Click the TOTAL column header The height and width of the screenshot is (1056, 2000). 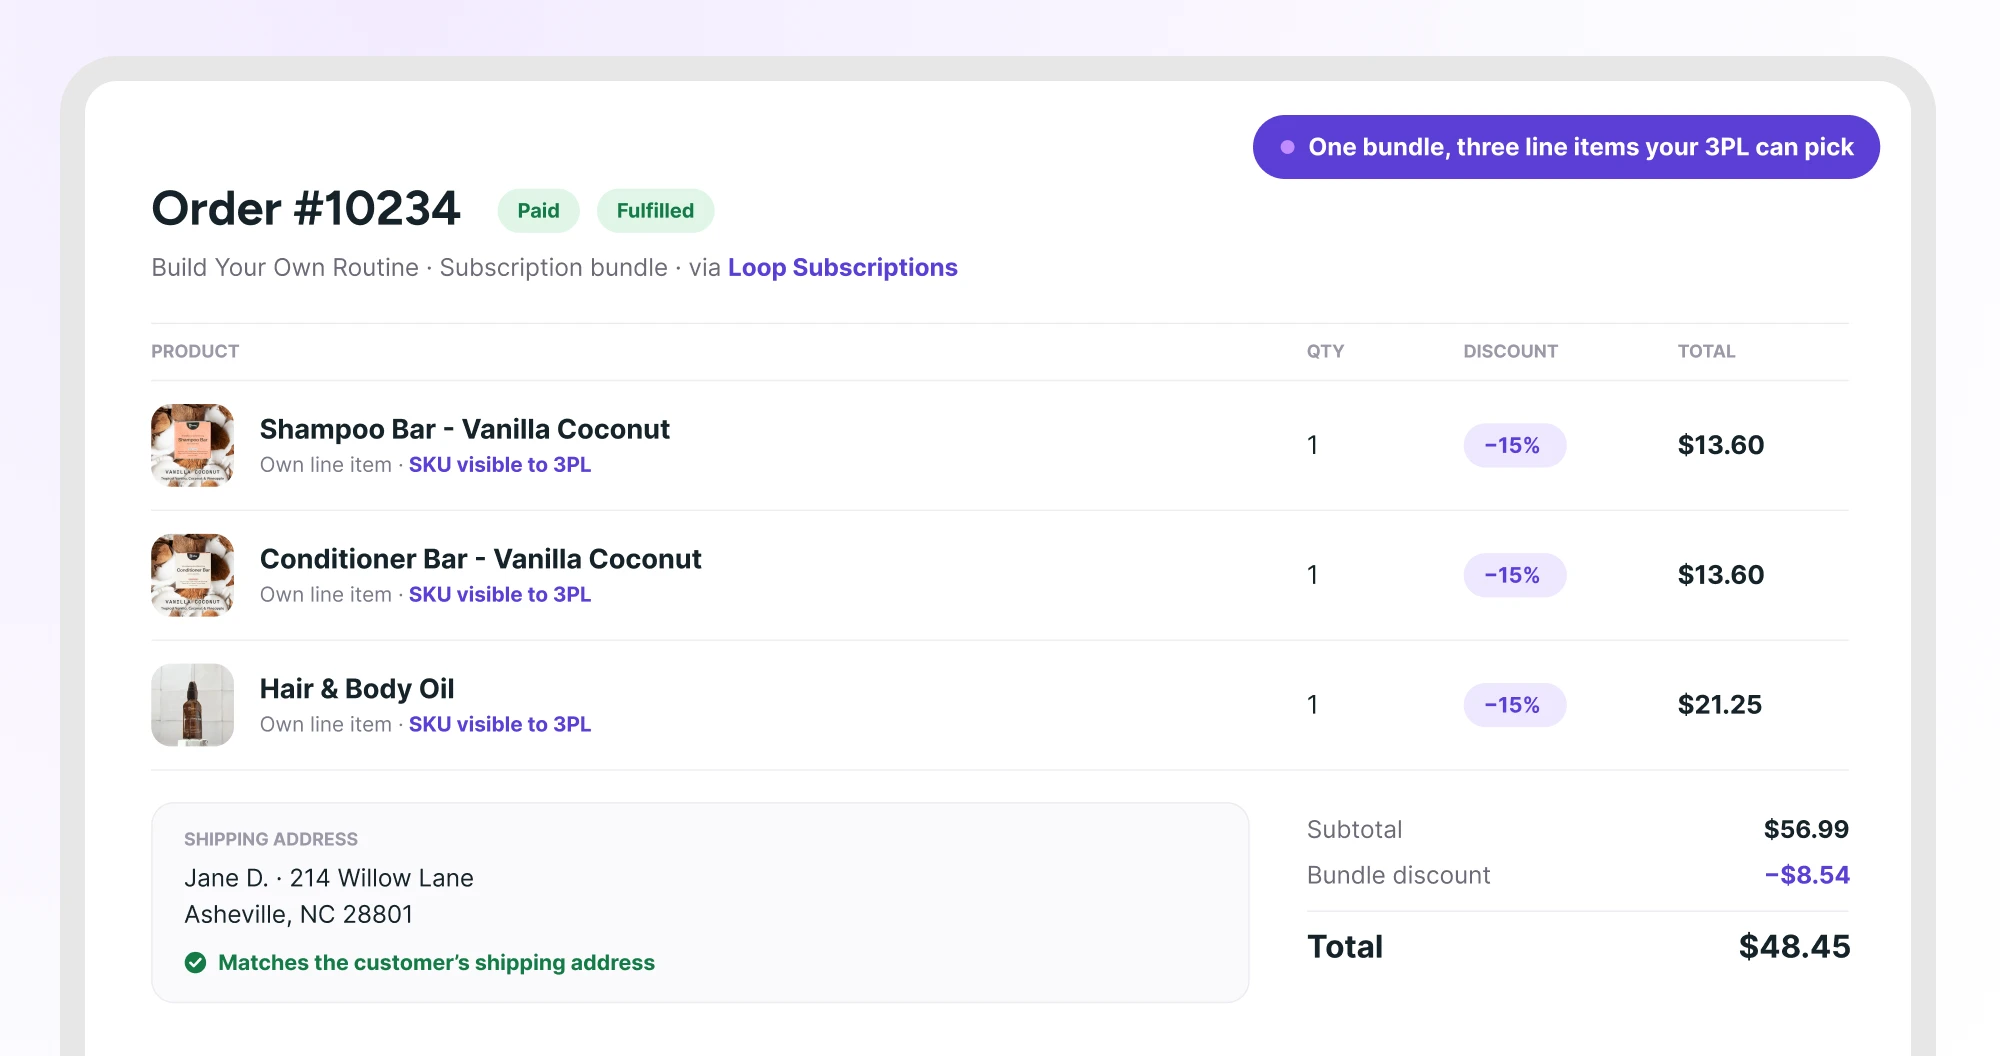tap(1706, 351)
